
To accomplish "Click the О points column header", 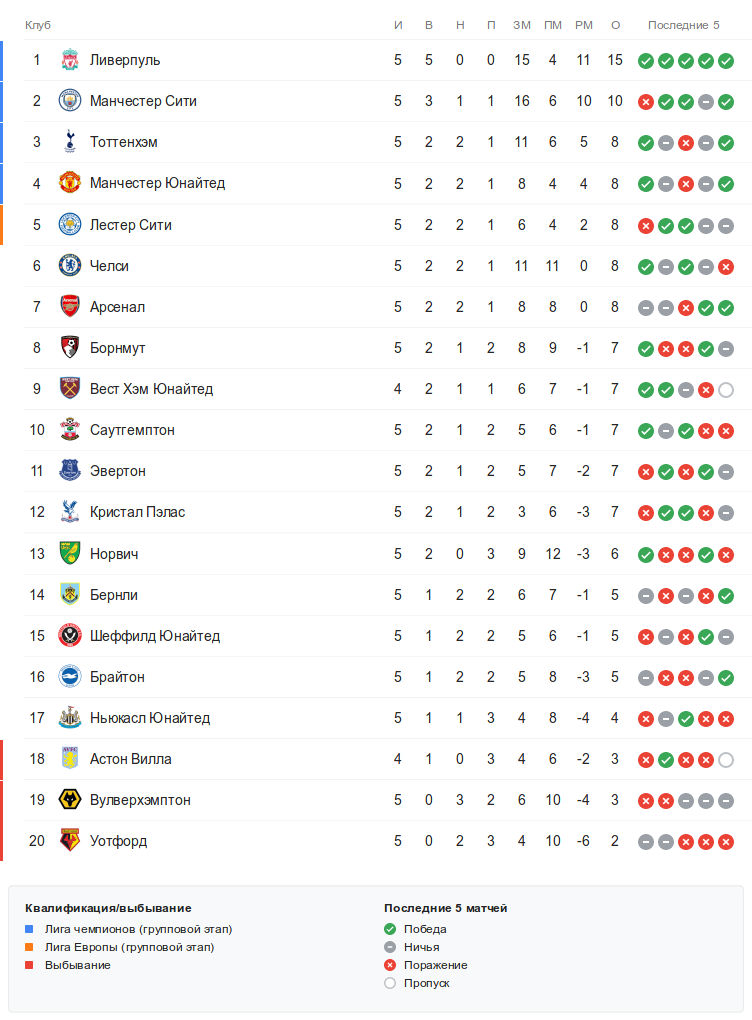I will [615, 25].
